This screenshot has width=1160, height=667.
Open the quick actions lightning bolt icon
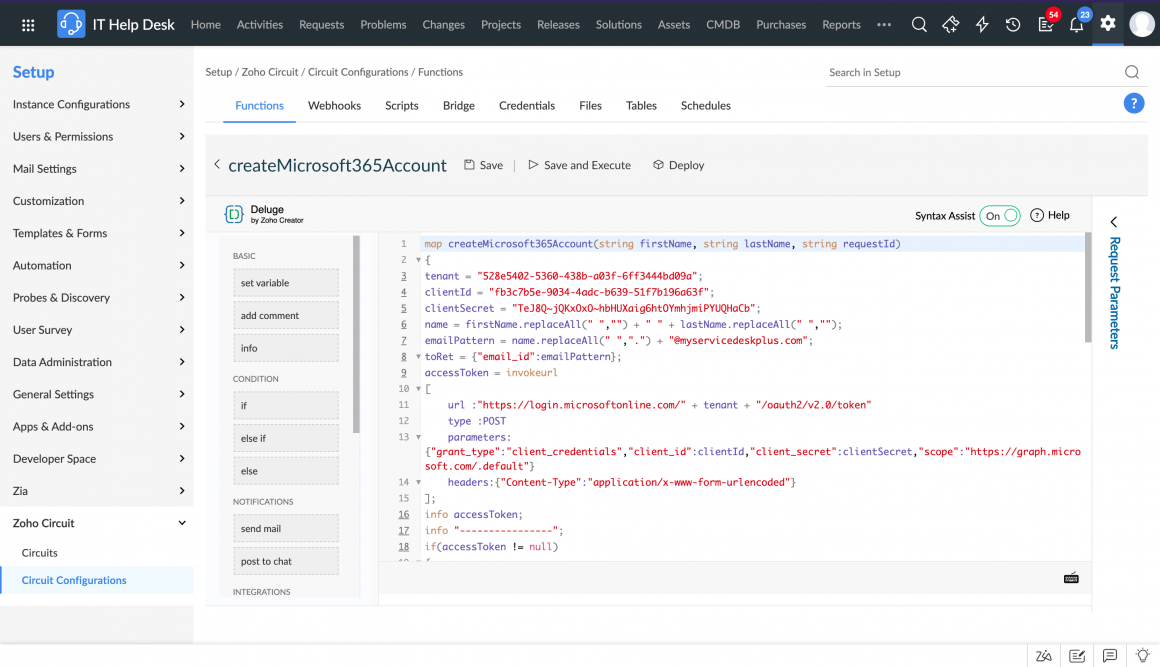(982, 24)
